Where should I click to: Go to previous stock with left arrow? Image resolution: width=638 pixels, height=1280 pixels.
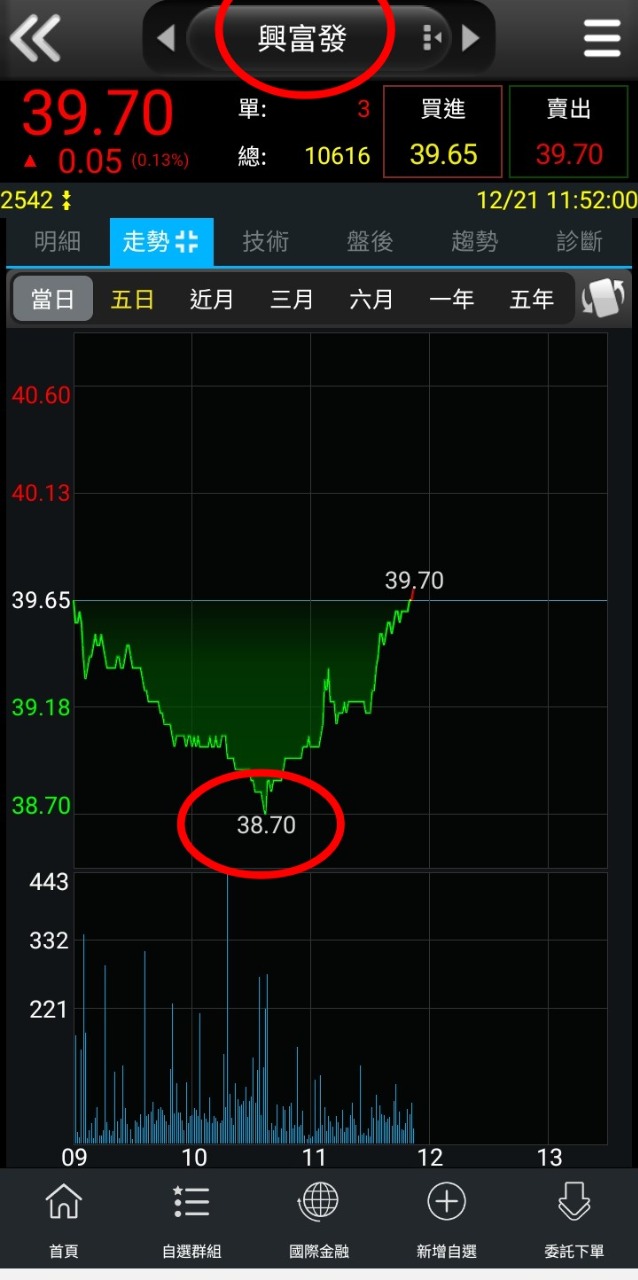(x=166, y=39)
